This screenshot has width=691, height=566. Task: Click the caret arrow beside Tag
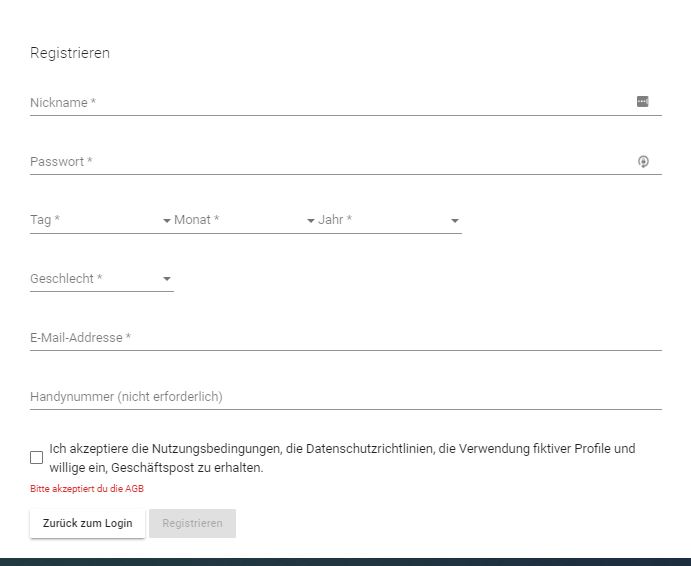167,221
